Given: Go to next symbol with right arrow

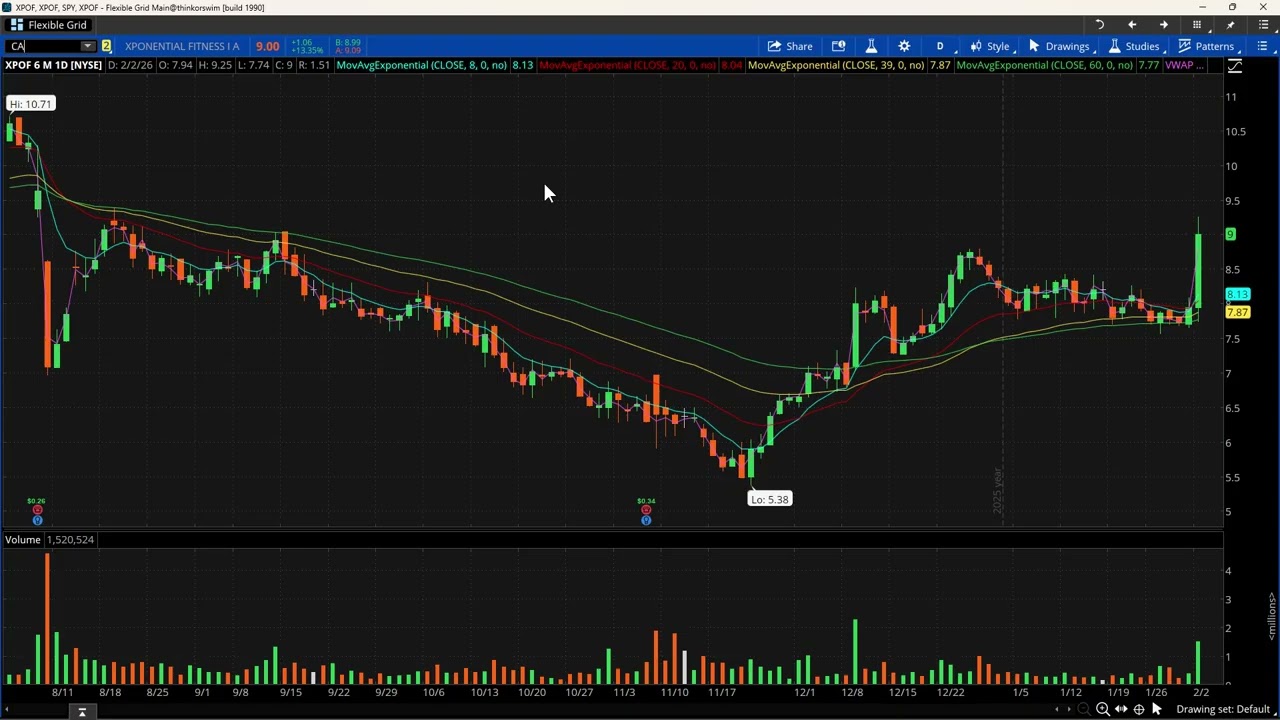Looking at the screenshot, I should click(x=1164, y=25).
